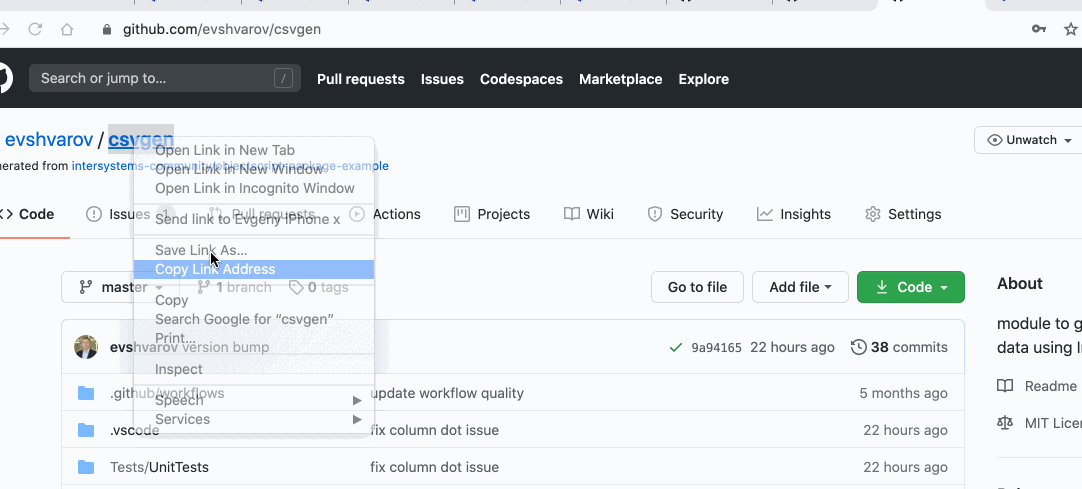The image size is (1082, 489).
Task: Click the slash shortcut icon in search box
Action: click(283, 79)
